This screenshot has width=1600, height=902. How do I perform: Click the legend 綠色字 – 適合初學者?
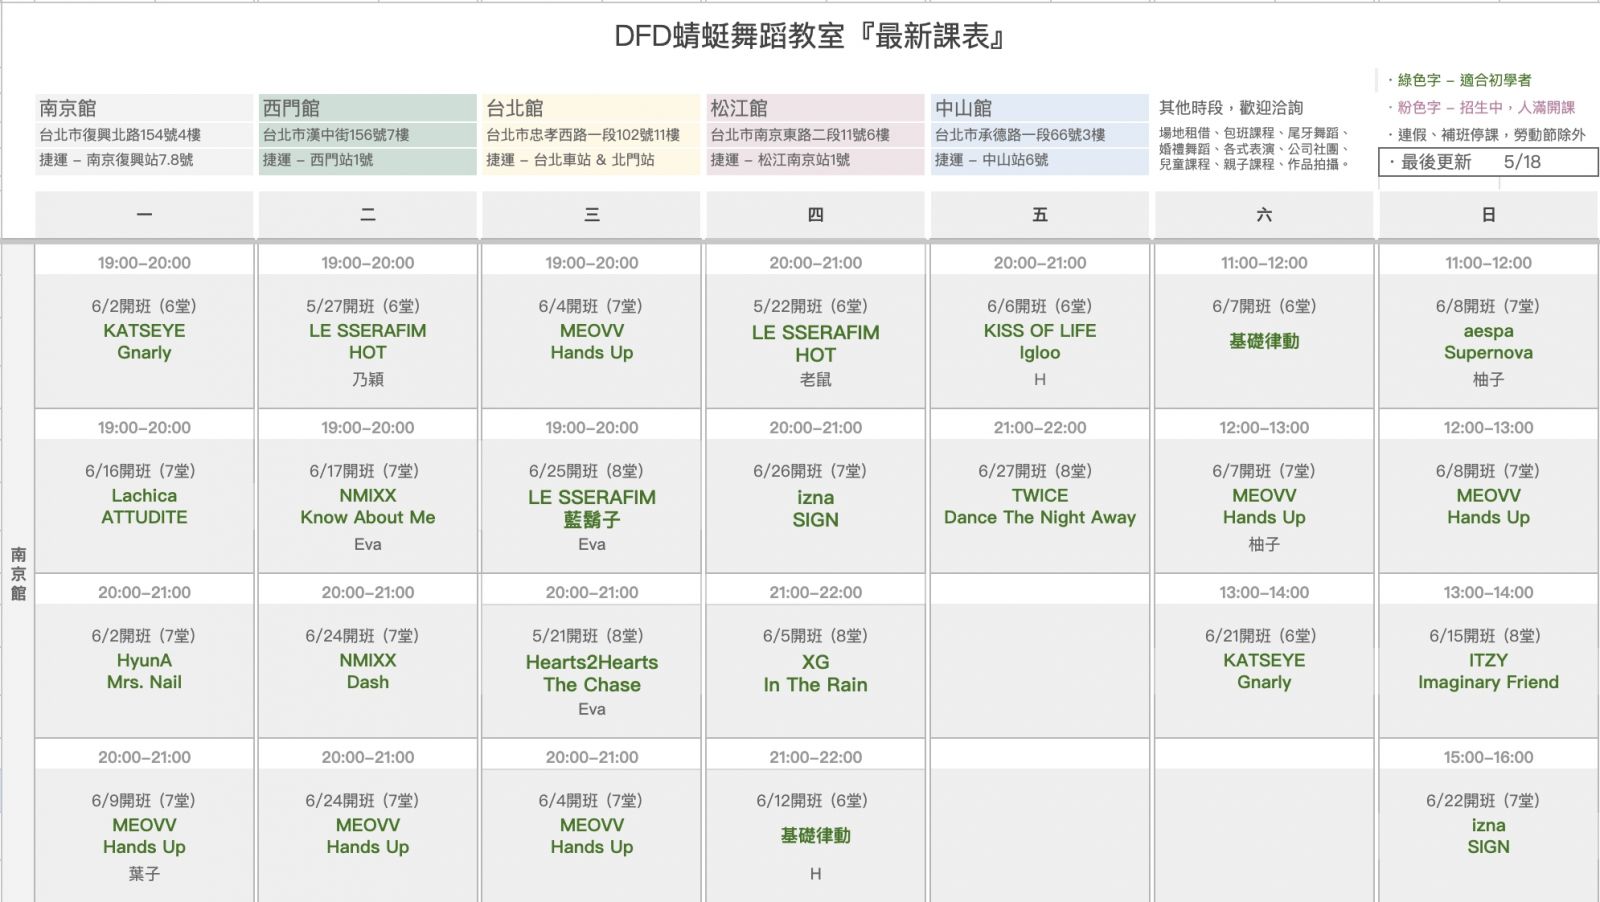coord(1459,80)
